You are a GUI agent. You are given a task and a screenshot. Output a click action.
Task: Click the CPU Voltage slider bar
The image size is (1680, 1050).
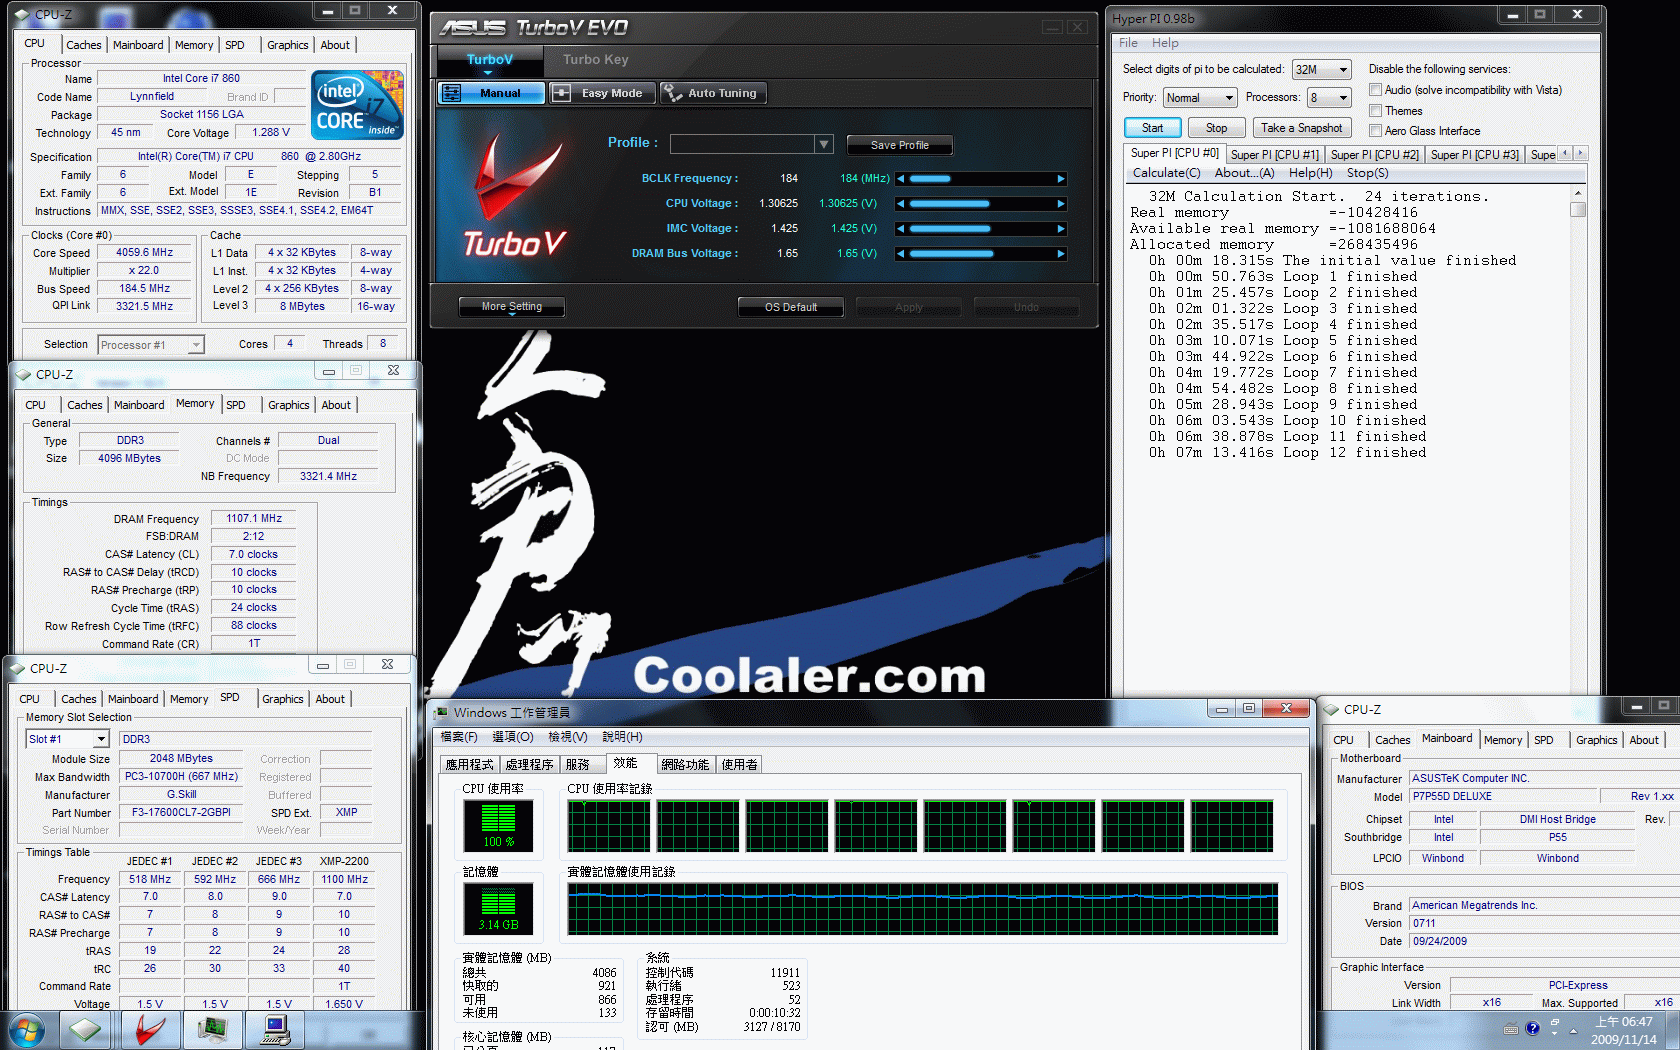click(981, 204)
